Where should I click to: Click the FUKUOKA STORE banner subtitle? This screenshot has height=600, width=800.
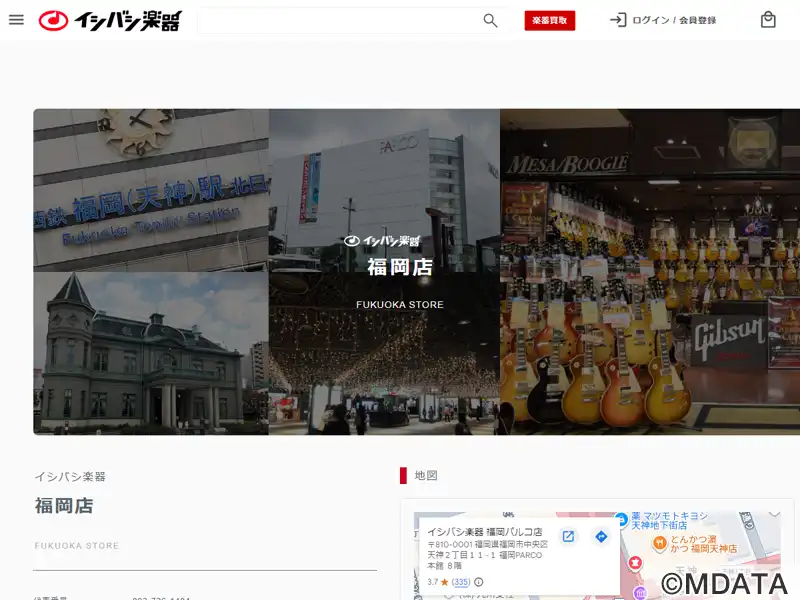pos(400,305)
